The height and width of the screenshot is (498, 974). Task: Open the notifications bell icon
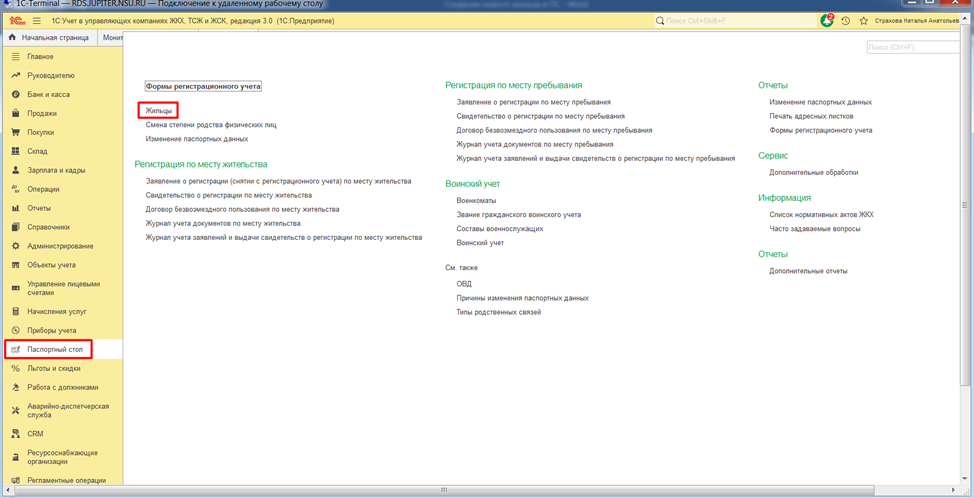[827, 20]
